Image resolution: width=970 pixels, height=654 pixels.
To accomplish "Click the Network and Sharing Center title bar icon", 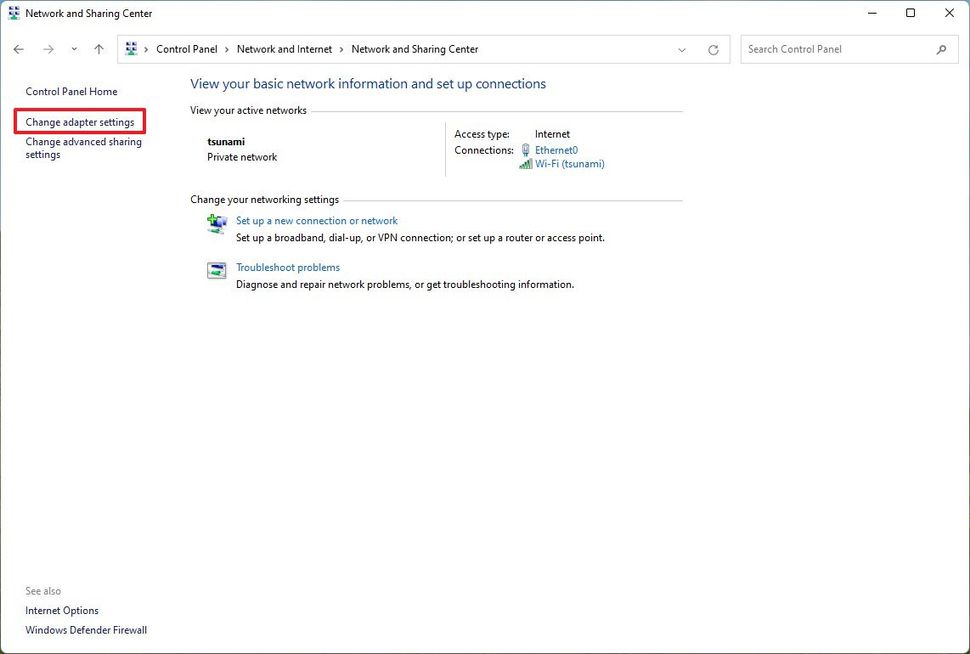I will coord(13,13).
